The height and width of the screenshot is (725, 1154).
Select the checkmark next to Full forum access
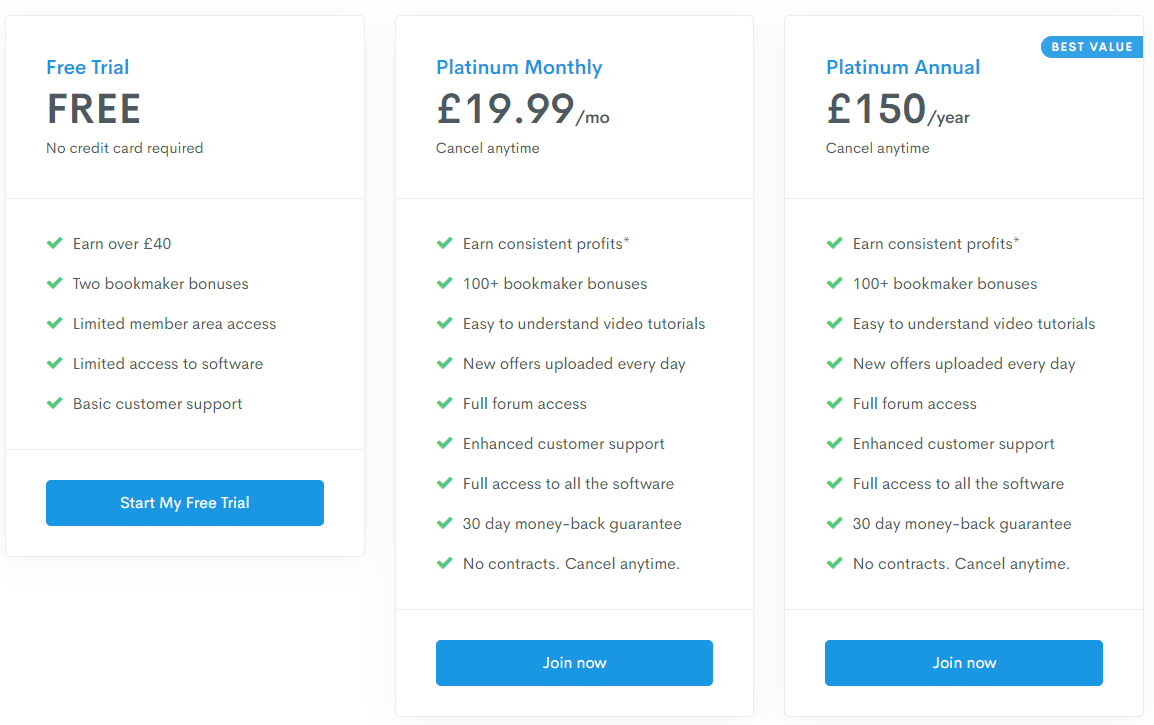click(x=444, y=403)
